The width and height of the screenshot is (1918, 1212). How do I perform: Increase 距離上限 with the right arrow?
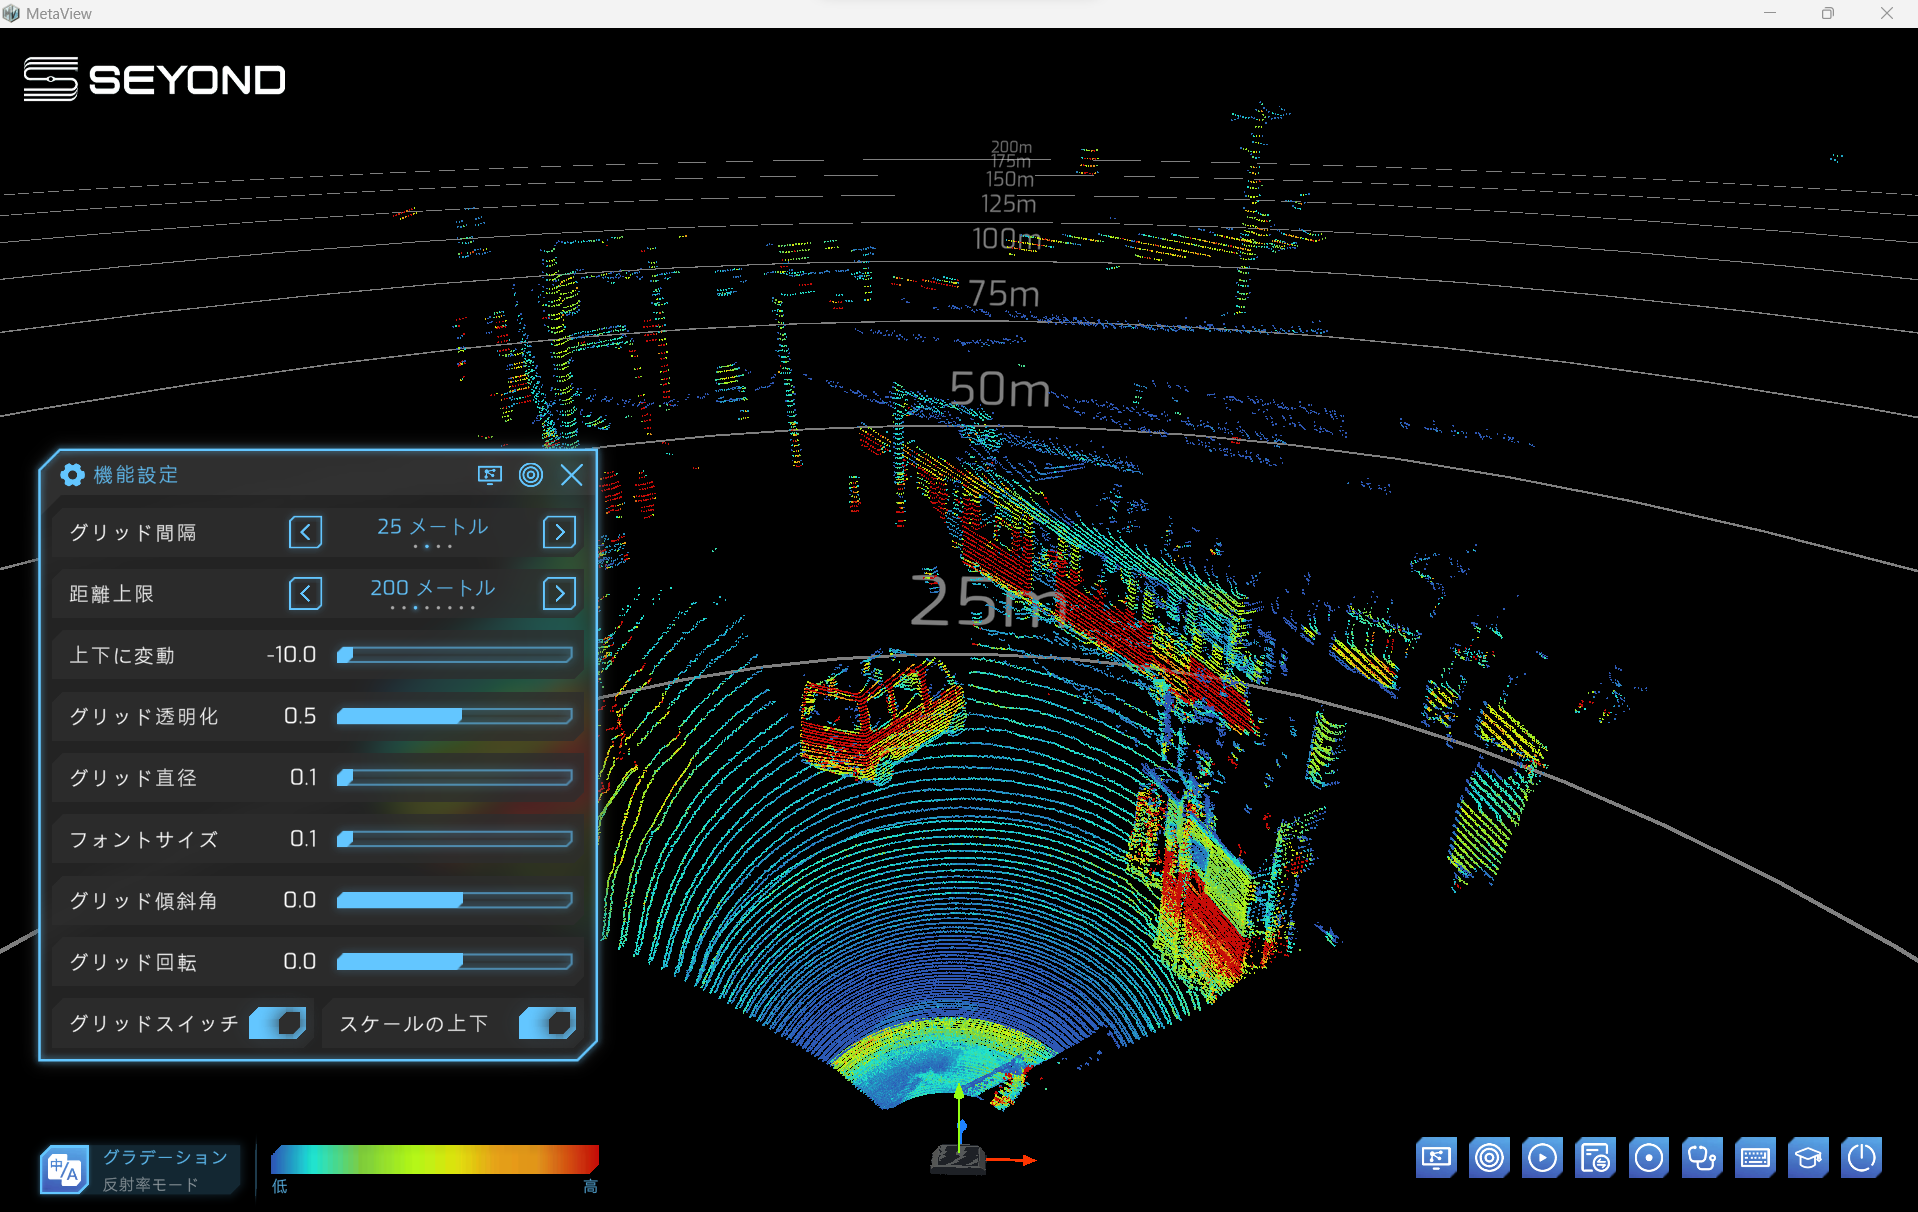pyautogui.click(x=559, y=594)
